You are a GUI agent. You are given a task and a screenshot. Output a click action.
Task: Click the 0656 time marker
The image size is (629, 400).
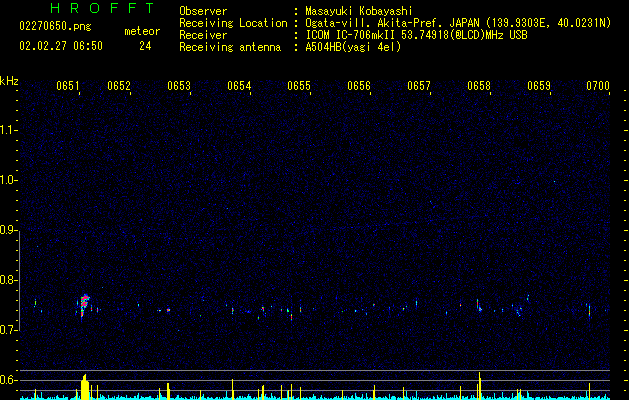359,86
